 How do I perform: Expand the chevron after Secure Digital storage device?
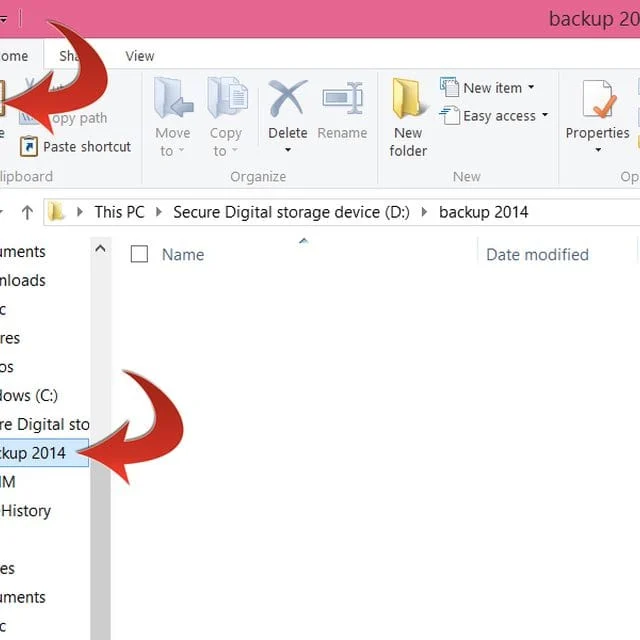[424, 212]
